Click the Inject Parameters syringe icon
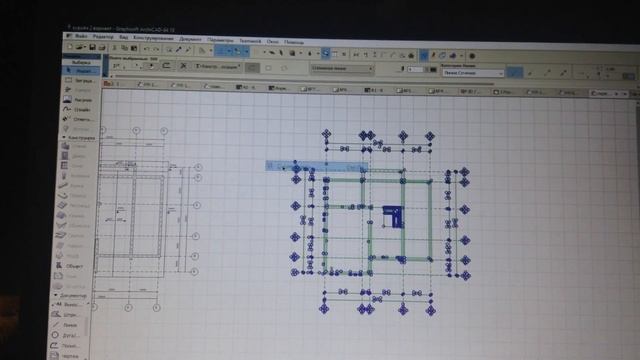This screenshot has height=360, width=640. (188, 50)
